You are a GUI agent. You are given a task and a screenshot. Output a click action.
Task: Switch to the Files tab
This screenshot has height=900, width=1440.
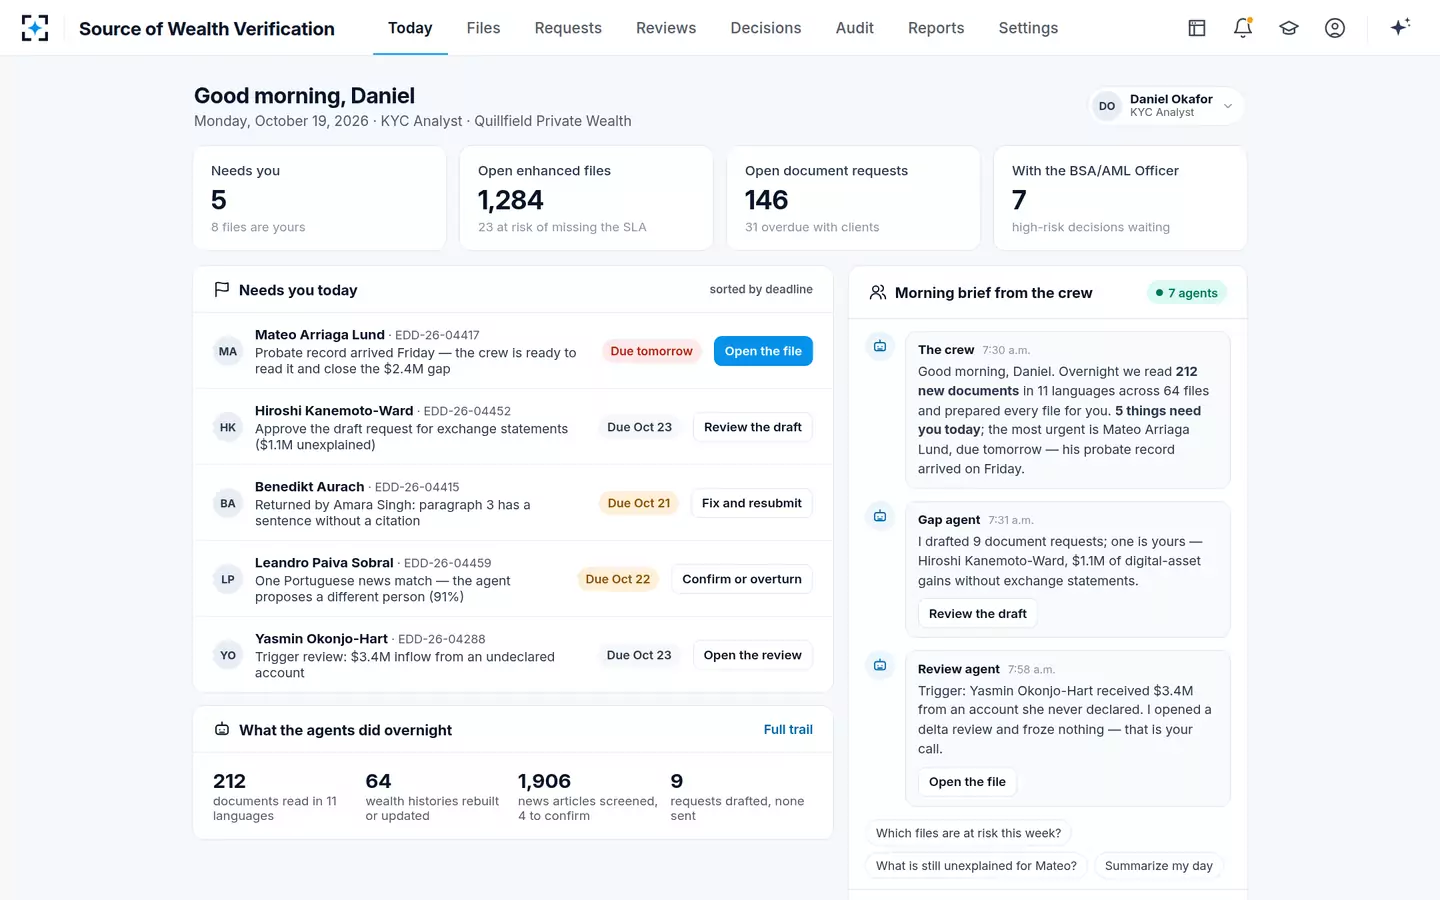pos(483,28)
